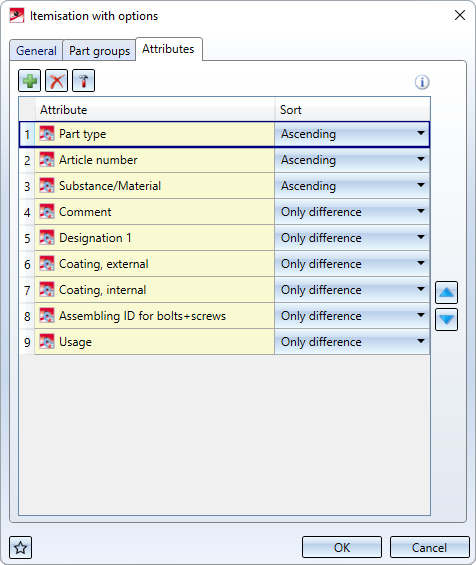Image resolution: width=476 pixels, height=565 pixels.
Task: Click the Cancel button
Action: 430,548
